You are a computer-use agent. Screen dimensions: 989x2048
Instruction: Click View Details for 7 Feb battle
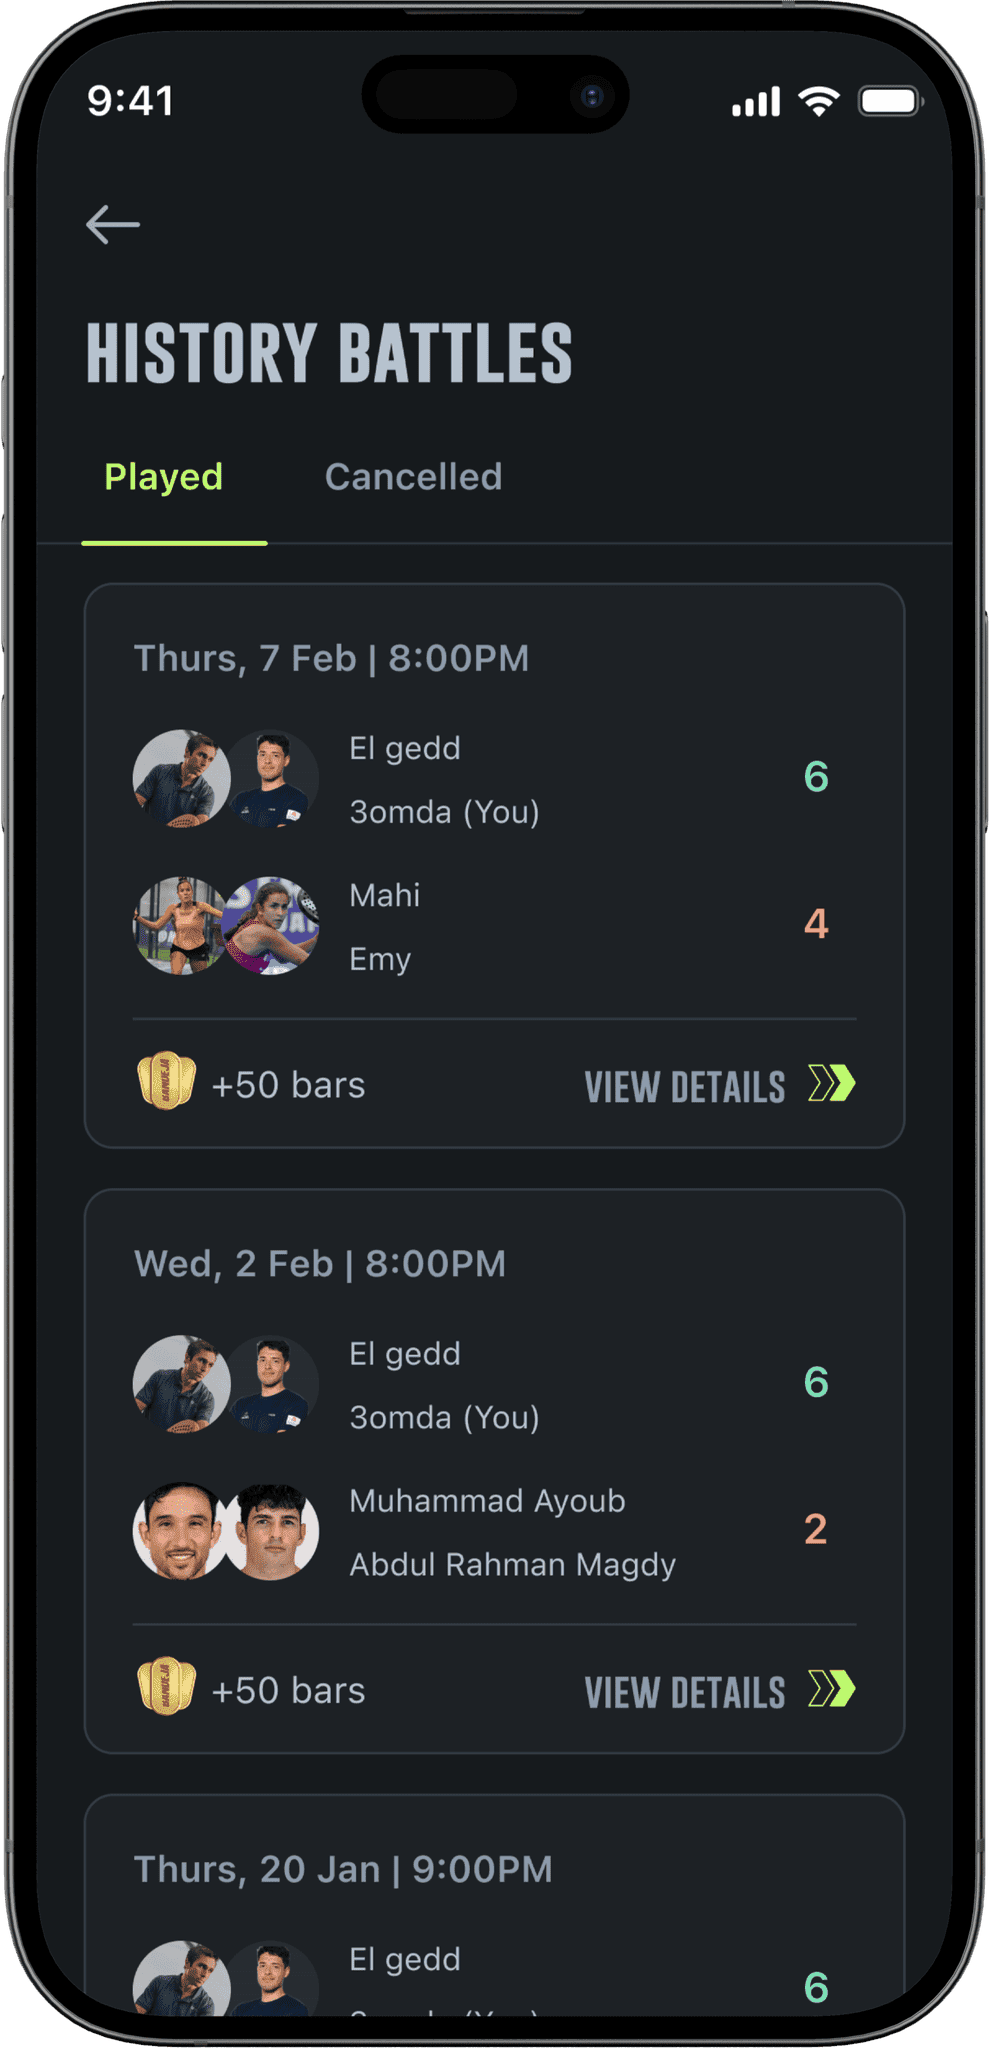[685, 1087]
